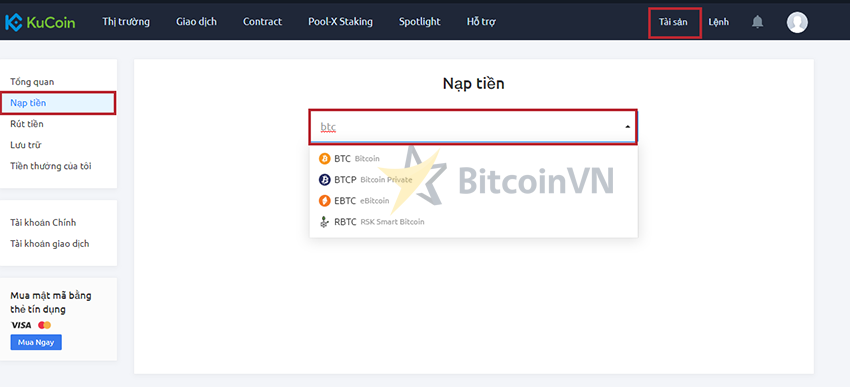The image size is (850, 387).
Task: Select the orange BTC Bitcoin coin icon
Action: [x=324, y=159]
